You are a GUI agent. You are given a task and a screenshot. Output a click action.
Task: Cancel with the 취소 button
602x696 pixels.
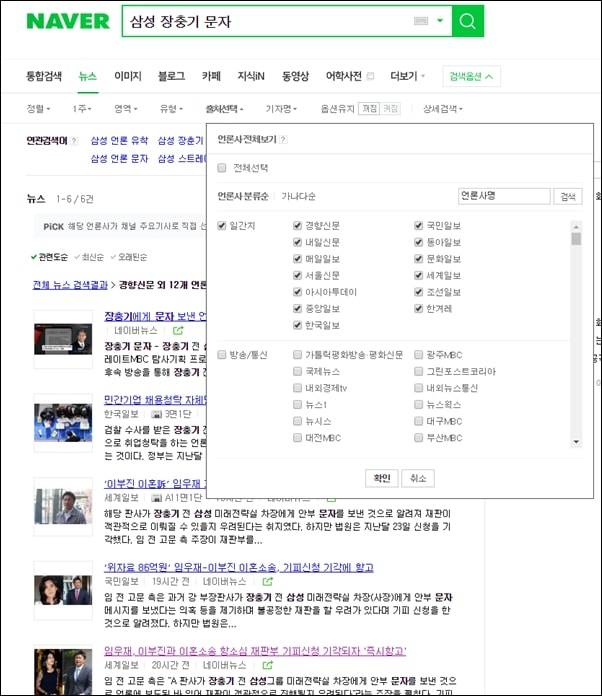click(x=418, y=478)
